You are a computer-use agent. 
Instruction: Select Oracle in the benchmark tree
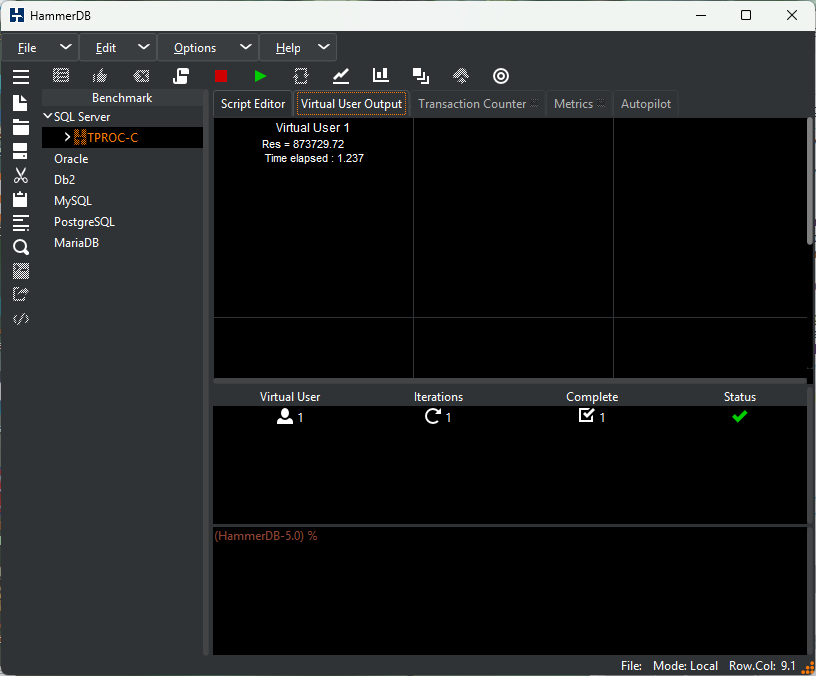pyautogui.click(x=71, y=159)
